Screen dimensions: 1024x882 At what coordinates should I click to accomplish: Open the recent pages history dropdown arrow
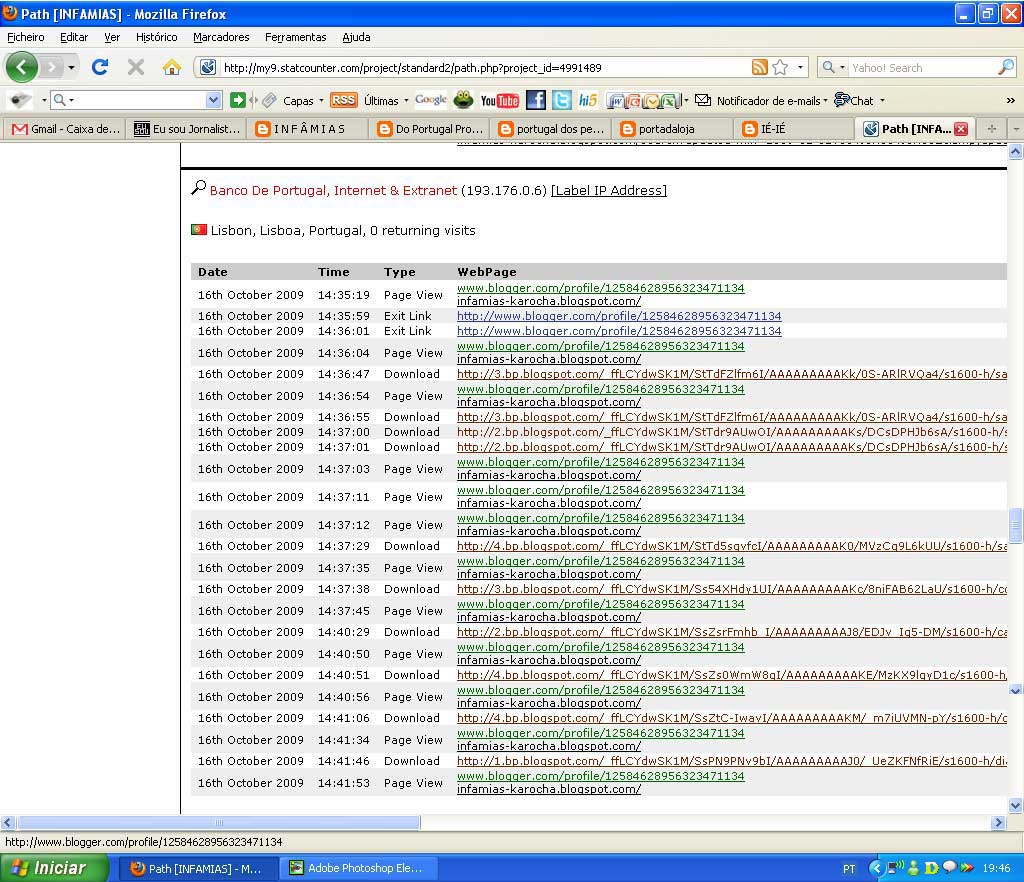click(71, 67)
